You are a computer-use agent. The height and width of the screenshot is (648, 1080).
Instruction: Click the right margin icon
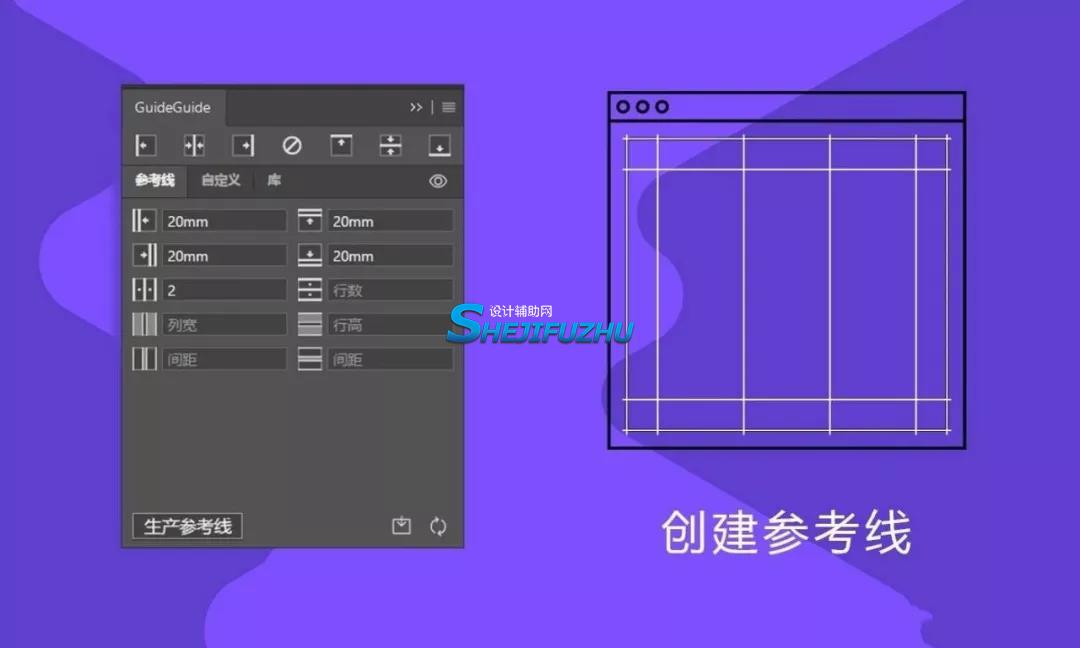[x=144, y=255]
